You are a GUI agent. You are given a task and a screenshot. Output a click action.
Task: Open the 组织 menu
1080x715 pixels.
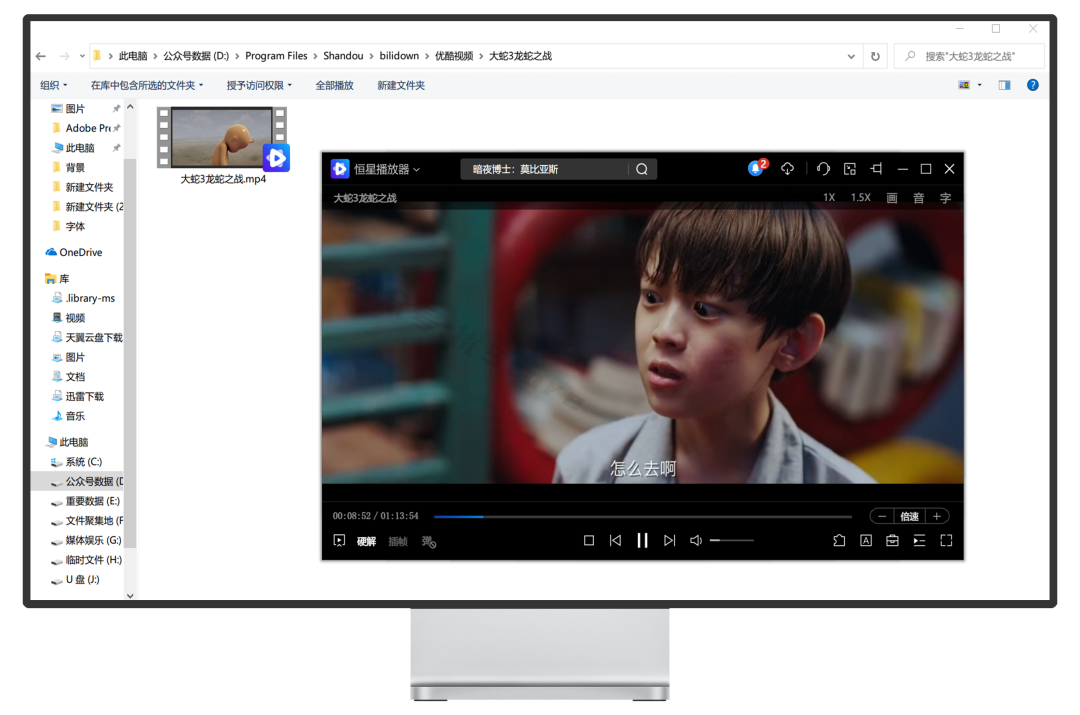point(54,85)
